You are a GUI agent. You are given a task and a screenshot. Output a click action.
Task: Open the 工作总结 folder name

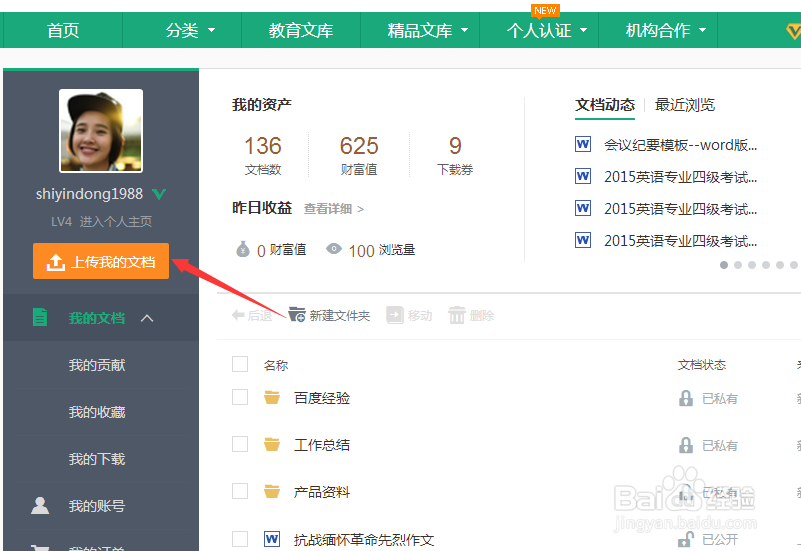click(322, 445)
